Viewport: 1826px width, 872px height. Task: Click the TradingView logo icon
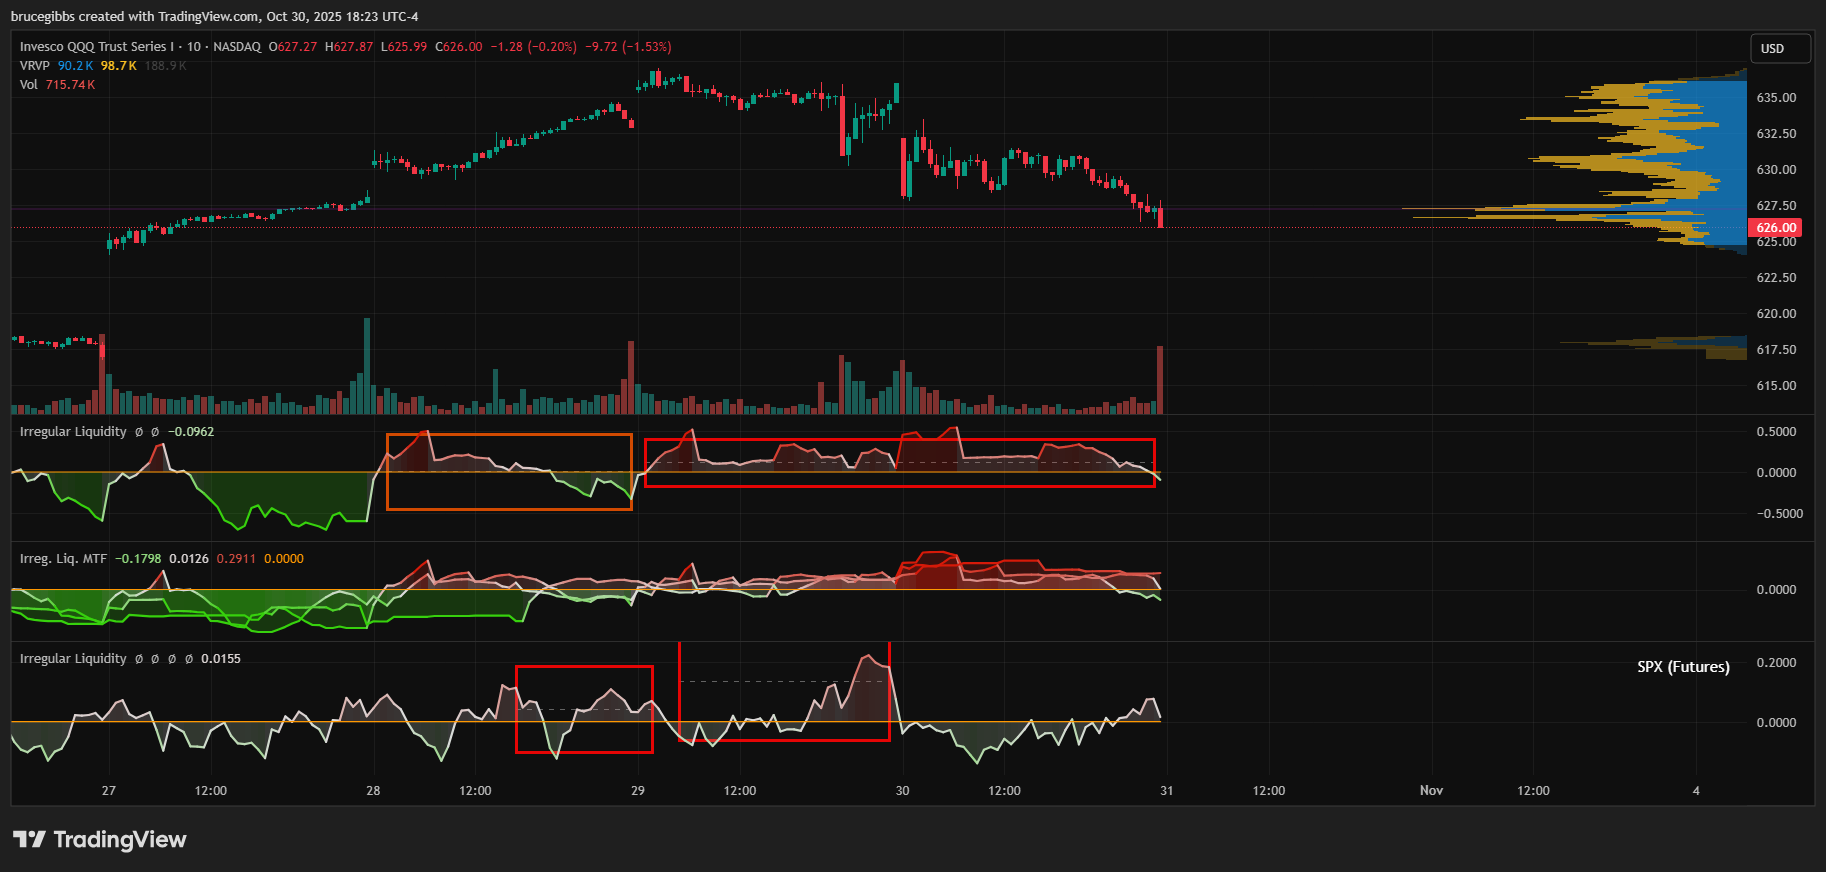[30, 839]
